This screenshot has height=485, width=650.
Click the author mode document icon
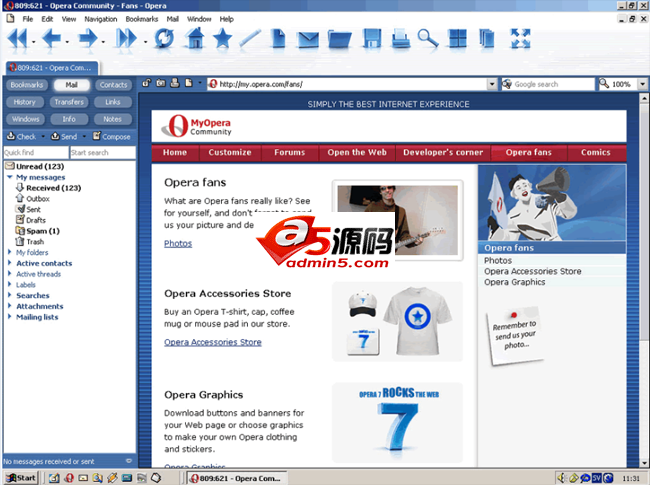pyautogui.click(x=189, y=83)
